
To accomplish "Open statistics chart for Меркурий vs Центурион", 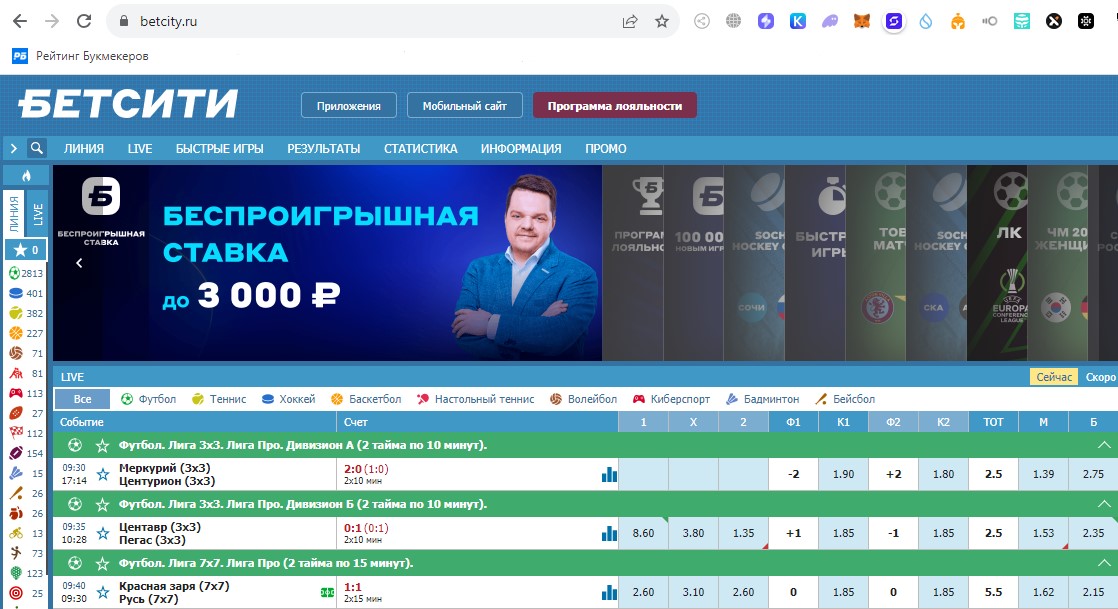I will click(609, 474).
